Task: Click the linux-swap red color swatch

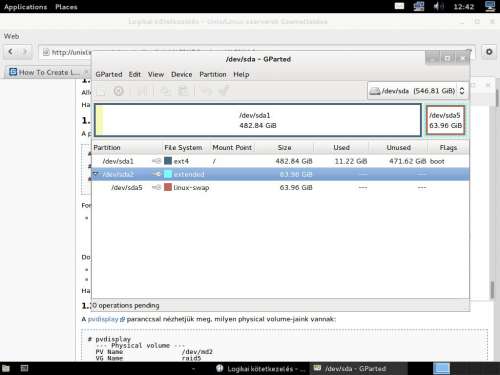Action: (x=168, y=187)
